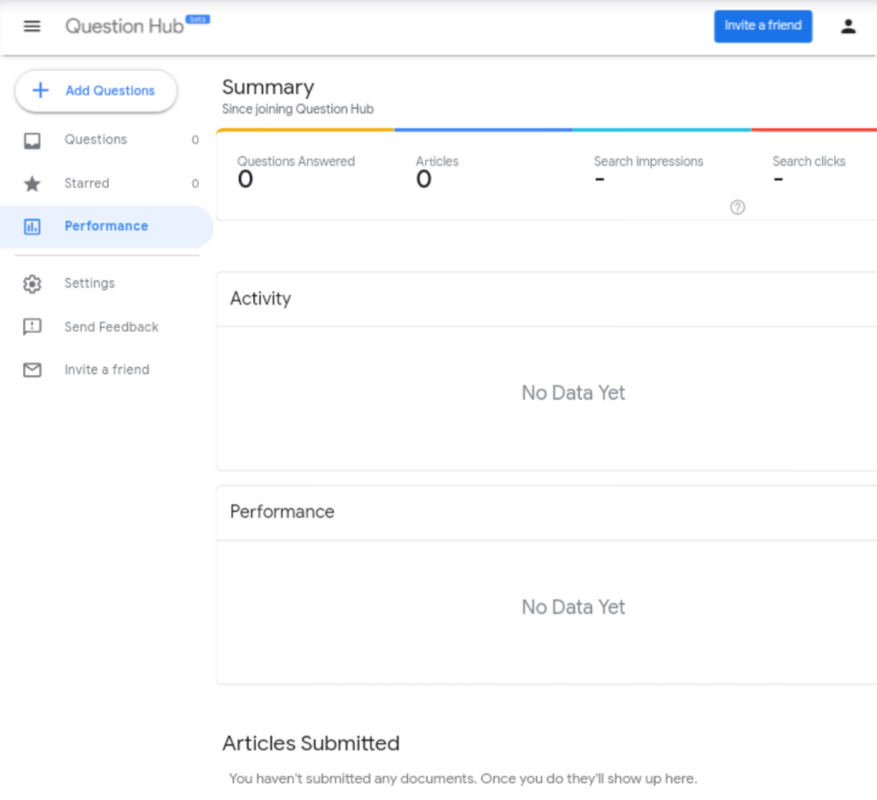Click the Questions inbox icon
Viewport: 877px width, 800px height.
pyautogui.click(x=32, y=140)
